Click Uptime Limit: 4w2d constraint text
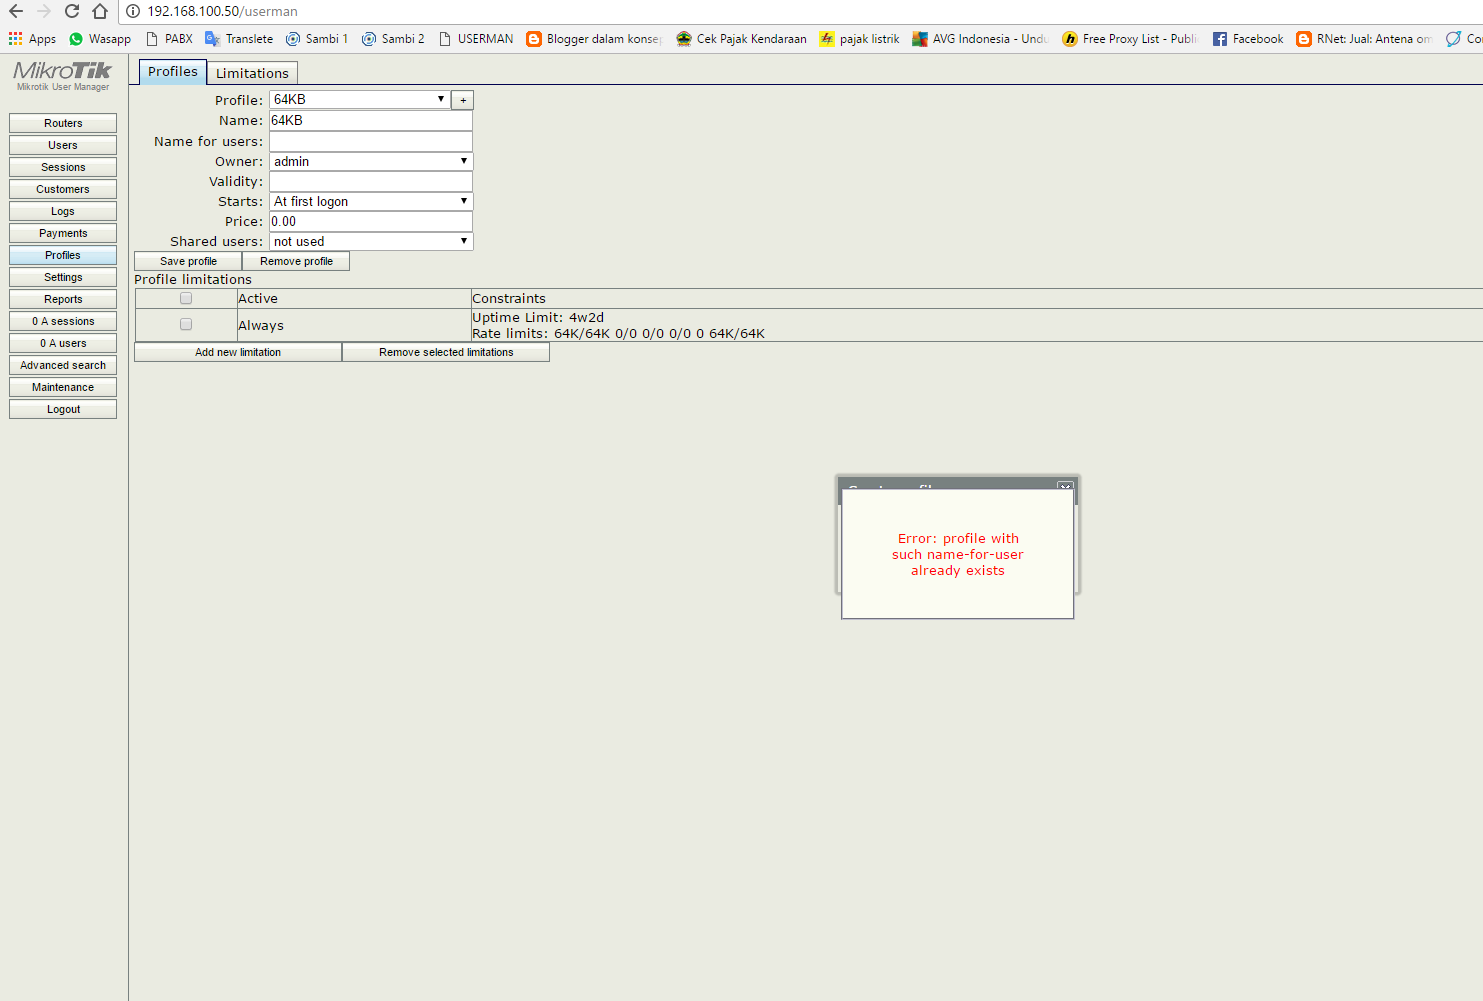 [x=538, y=317]
